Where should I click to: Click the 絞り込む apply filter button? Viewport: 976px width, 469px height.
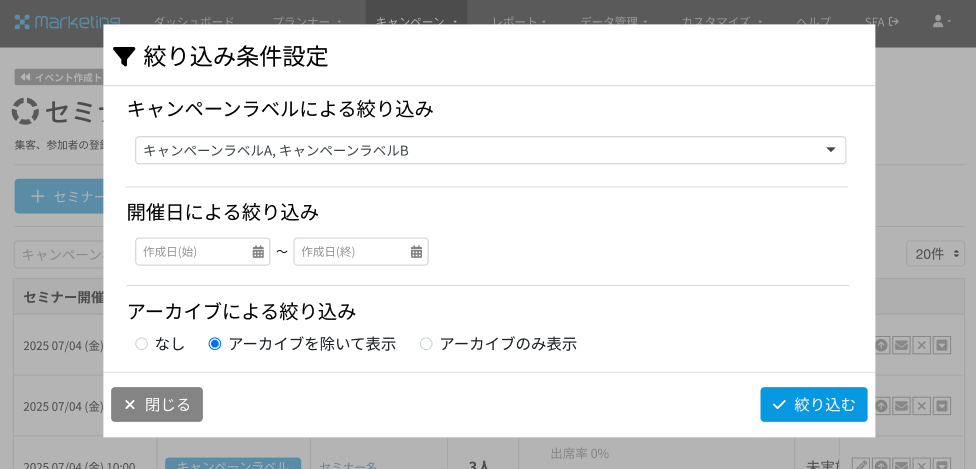[813, 404]
